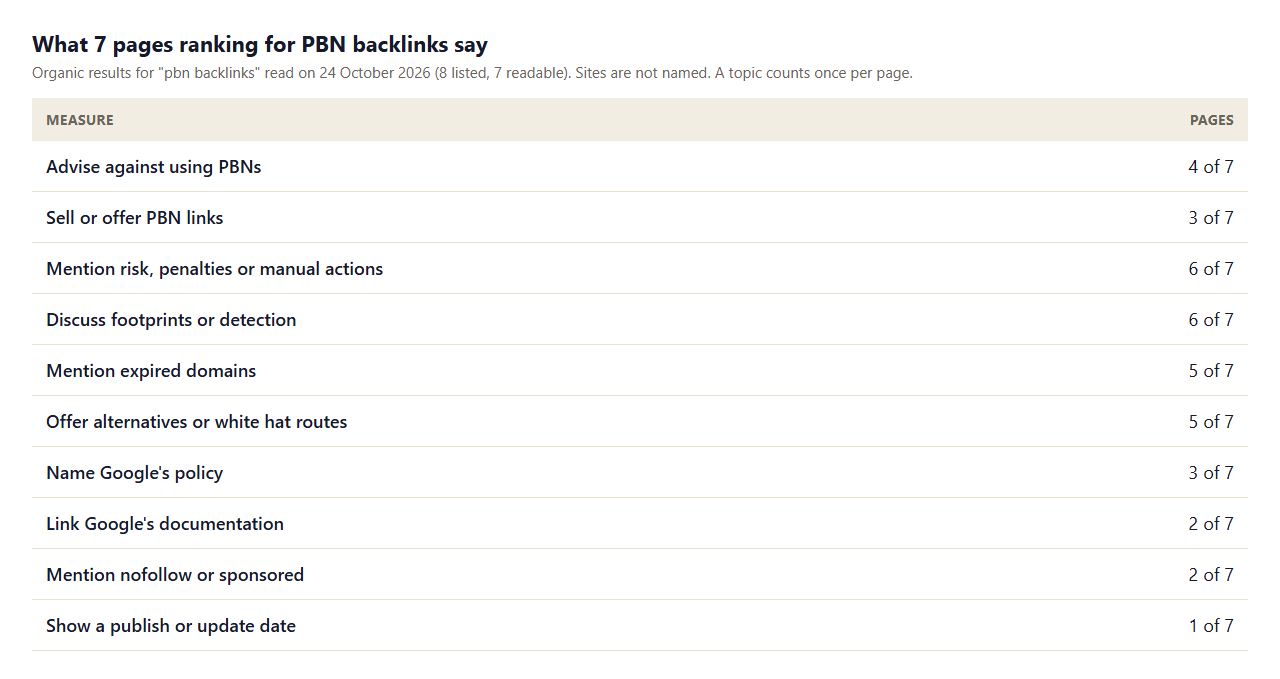The height and width of the screenshot is (679, 1280).
Task: Select the 'Advise against using PBNs' row label
Action: [x=154, y=167]
